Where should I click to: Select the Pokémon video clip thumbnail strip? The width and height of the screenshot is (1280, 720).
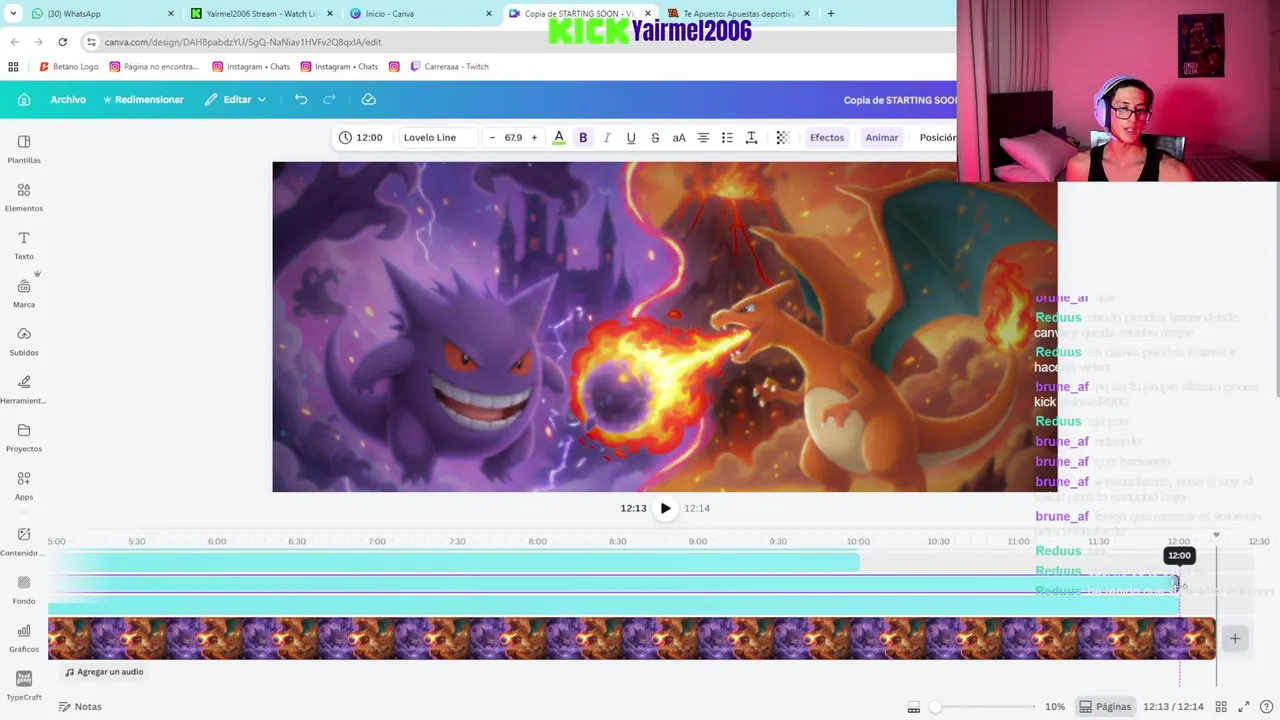click(x=631, y=638)
